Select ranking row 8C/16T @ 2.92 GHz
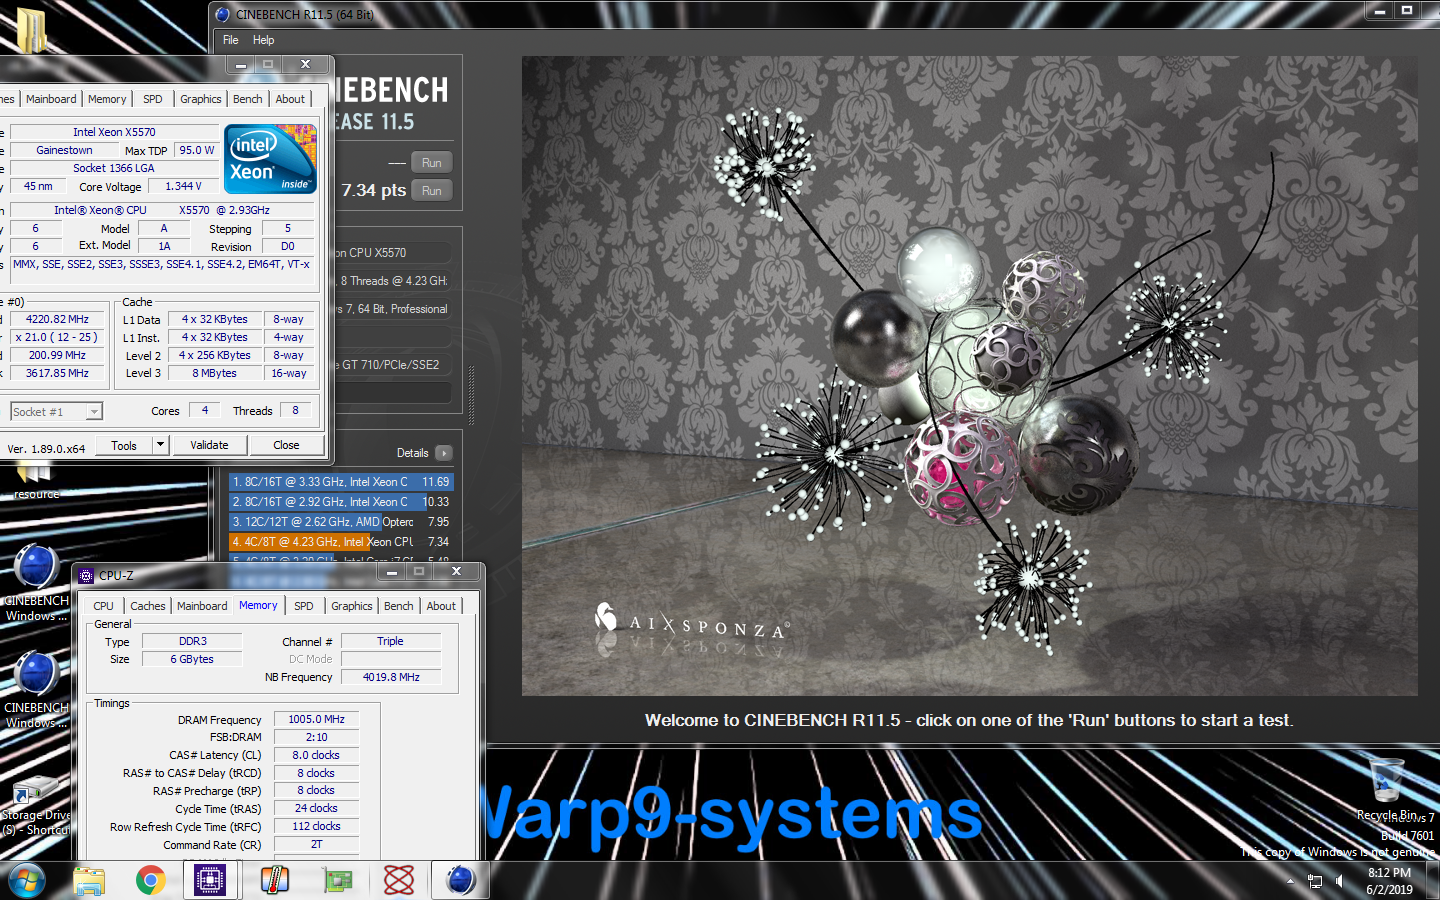 [x=341, y=502]
